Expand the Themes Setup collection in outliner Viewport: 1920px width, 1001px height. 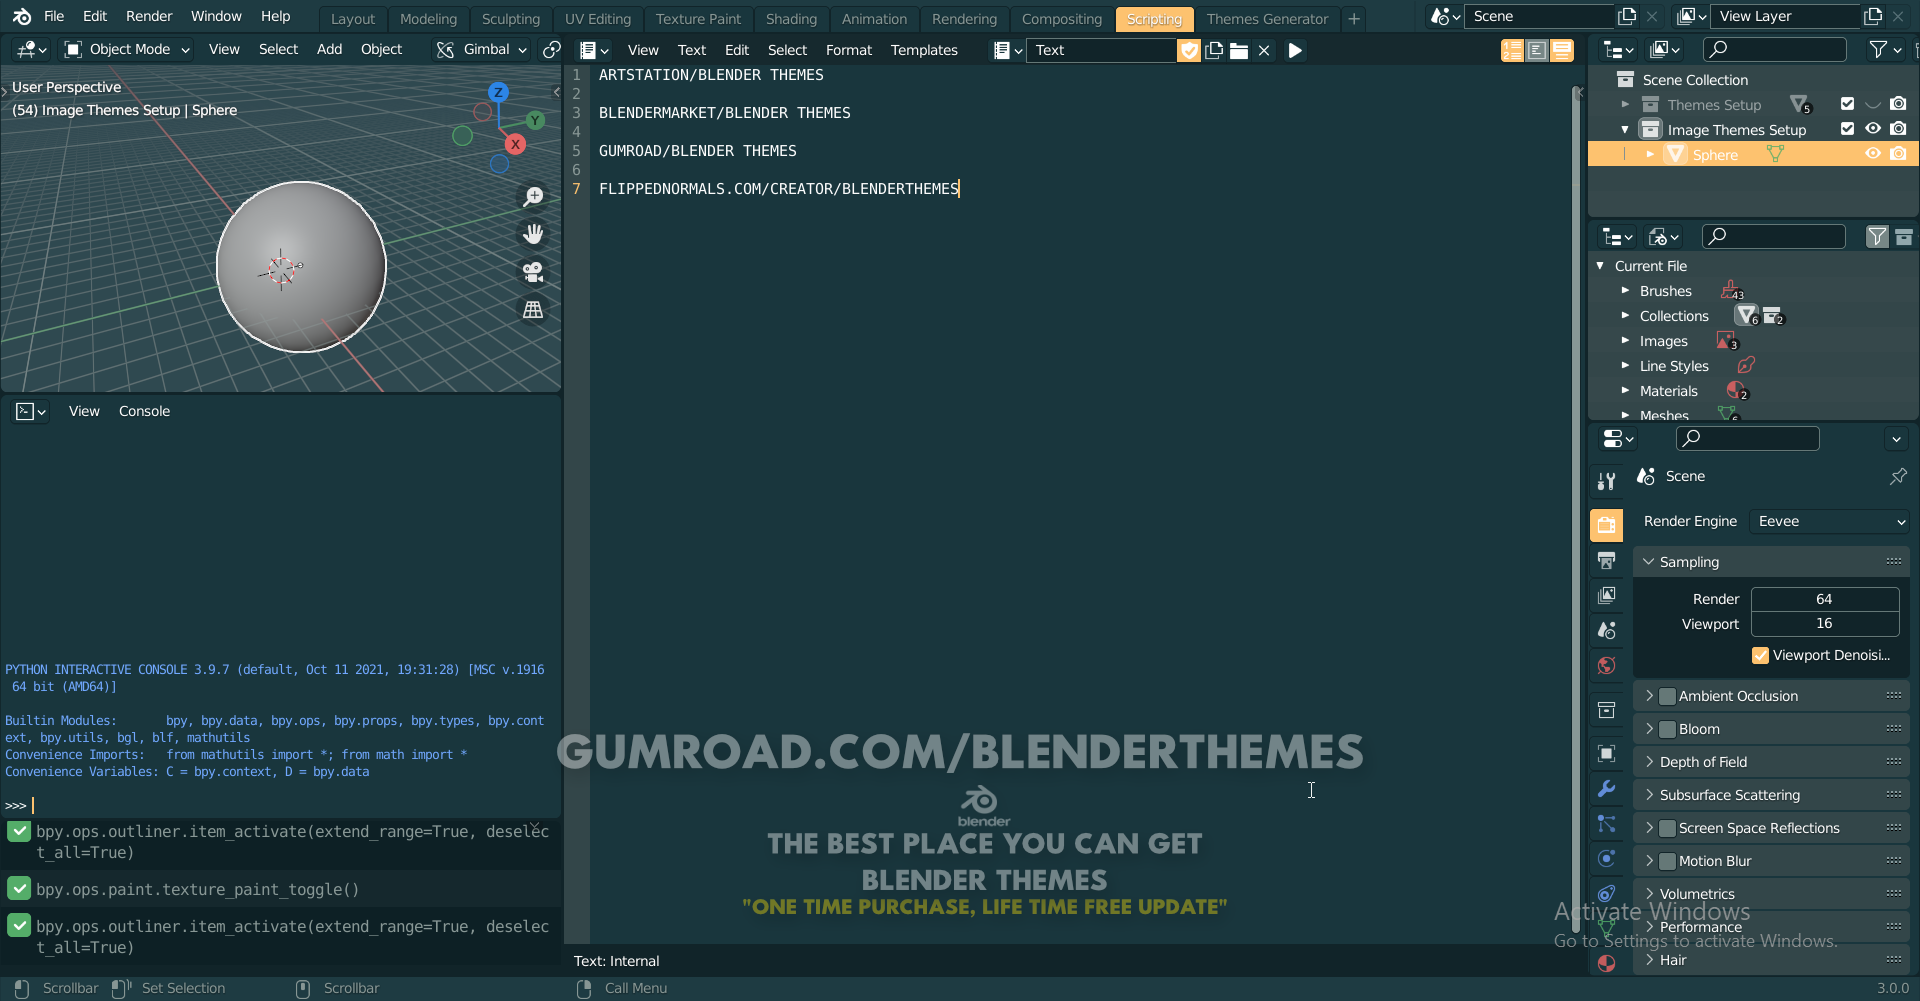1625,104
